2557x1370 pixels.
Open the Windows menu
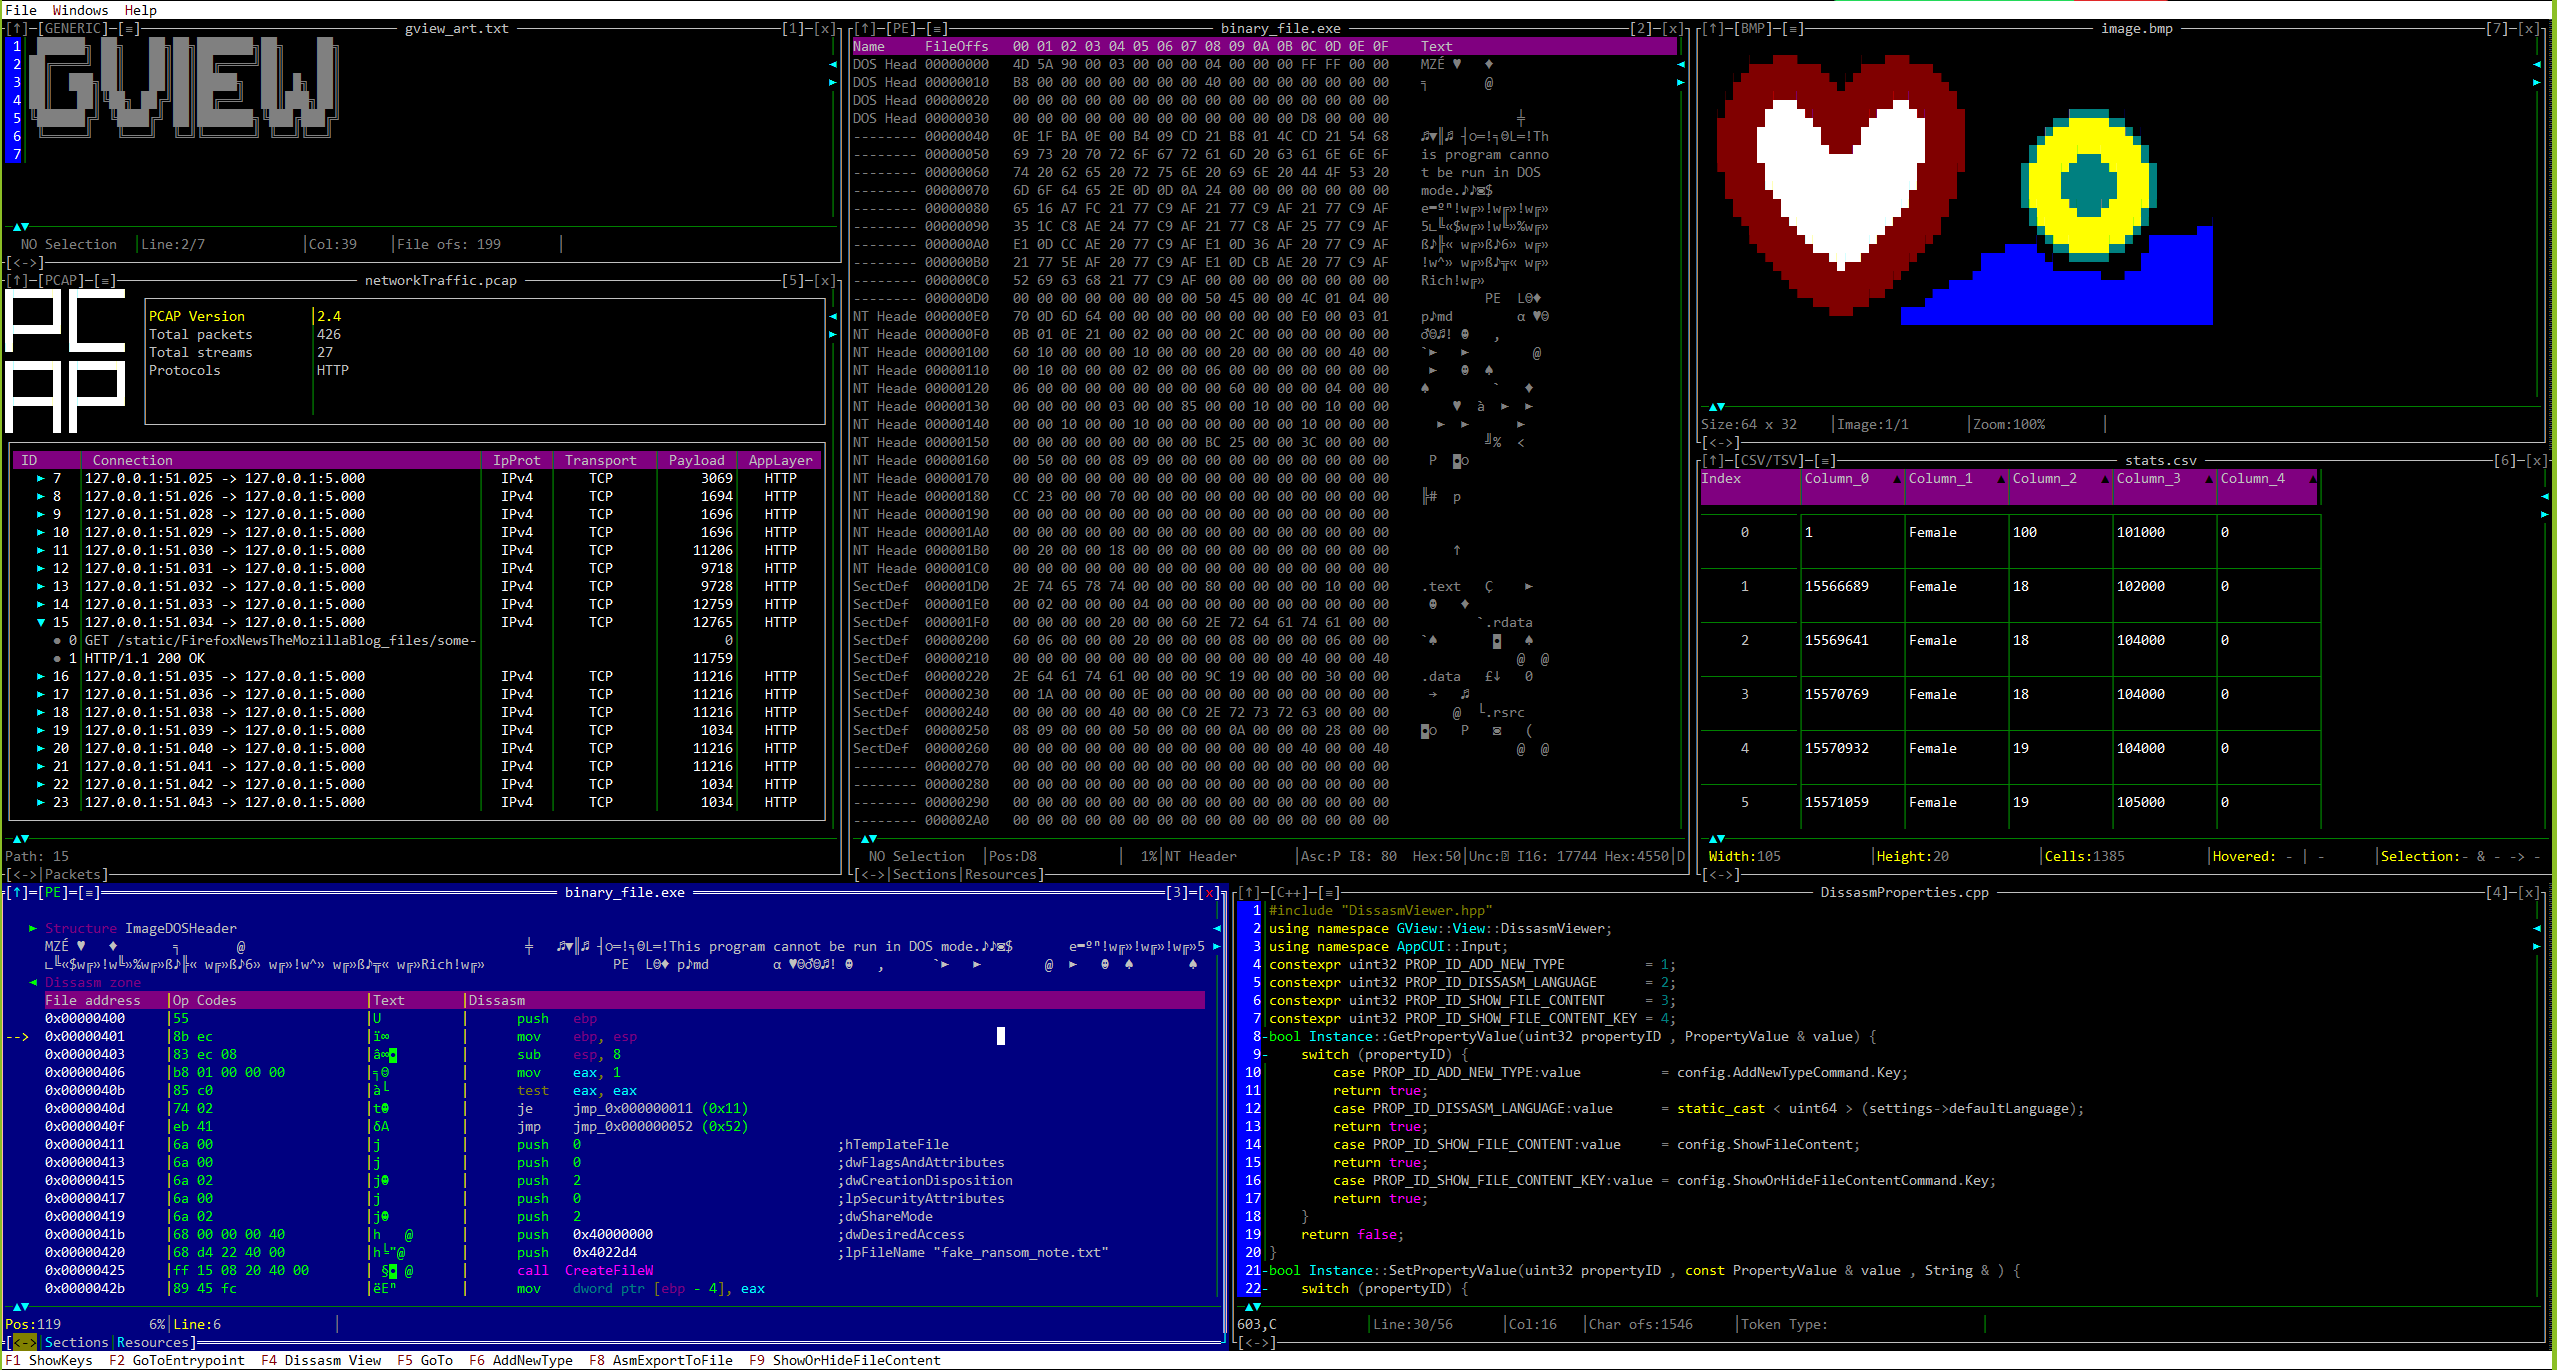pyautogui.click(x=80, y=10)
